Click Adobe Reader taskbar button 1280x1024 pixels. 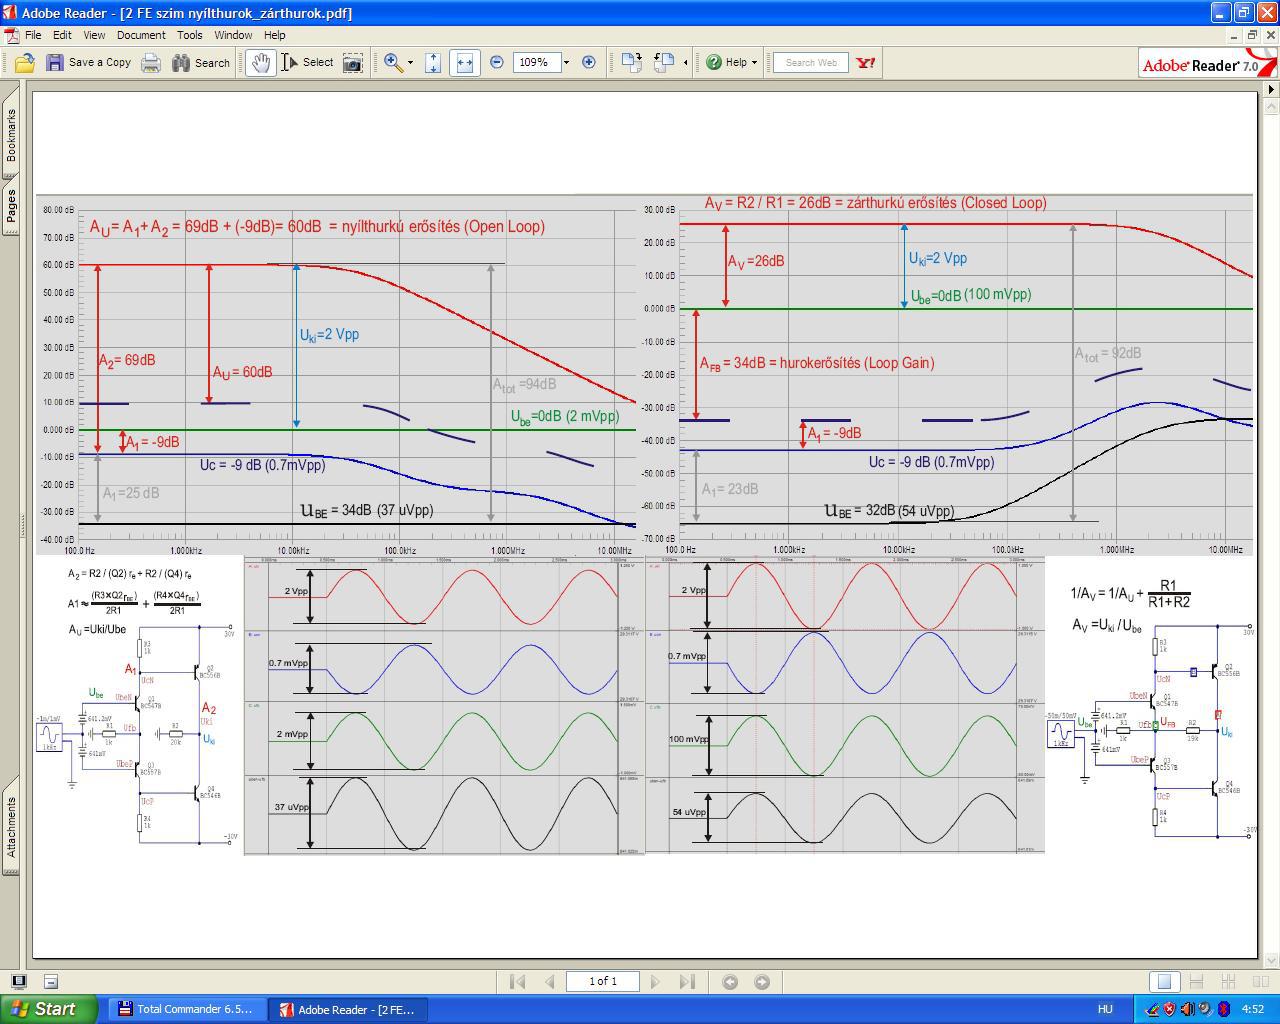coord(346,1009)
